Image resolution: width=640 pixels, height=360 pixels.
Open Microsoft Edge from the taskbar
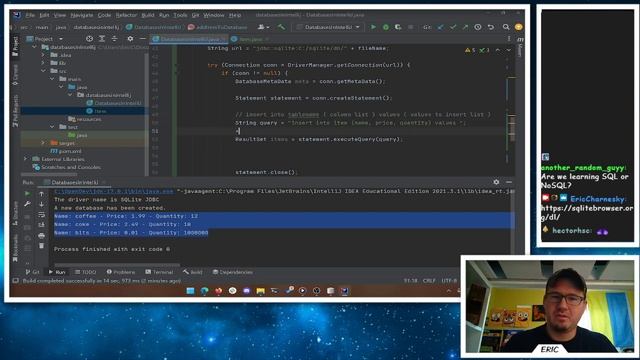coord(204,291)
